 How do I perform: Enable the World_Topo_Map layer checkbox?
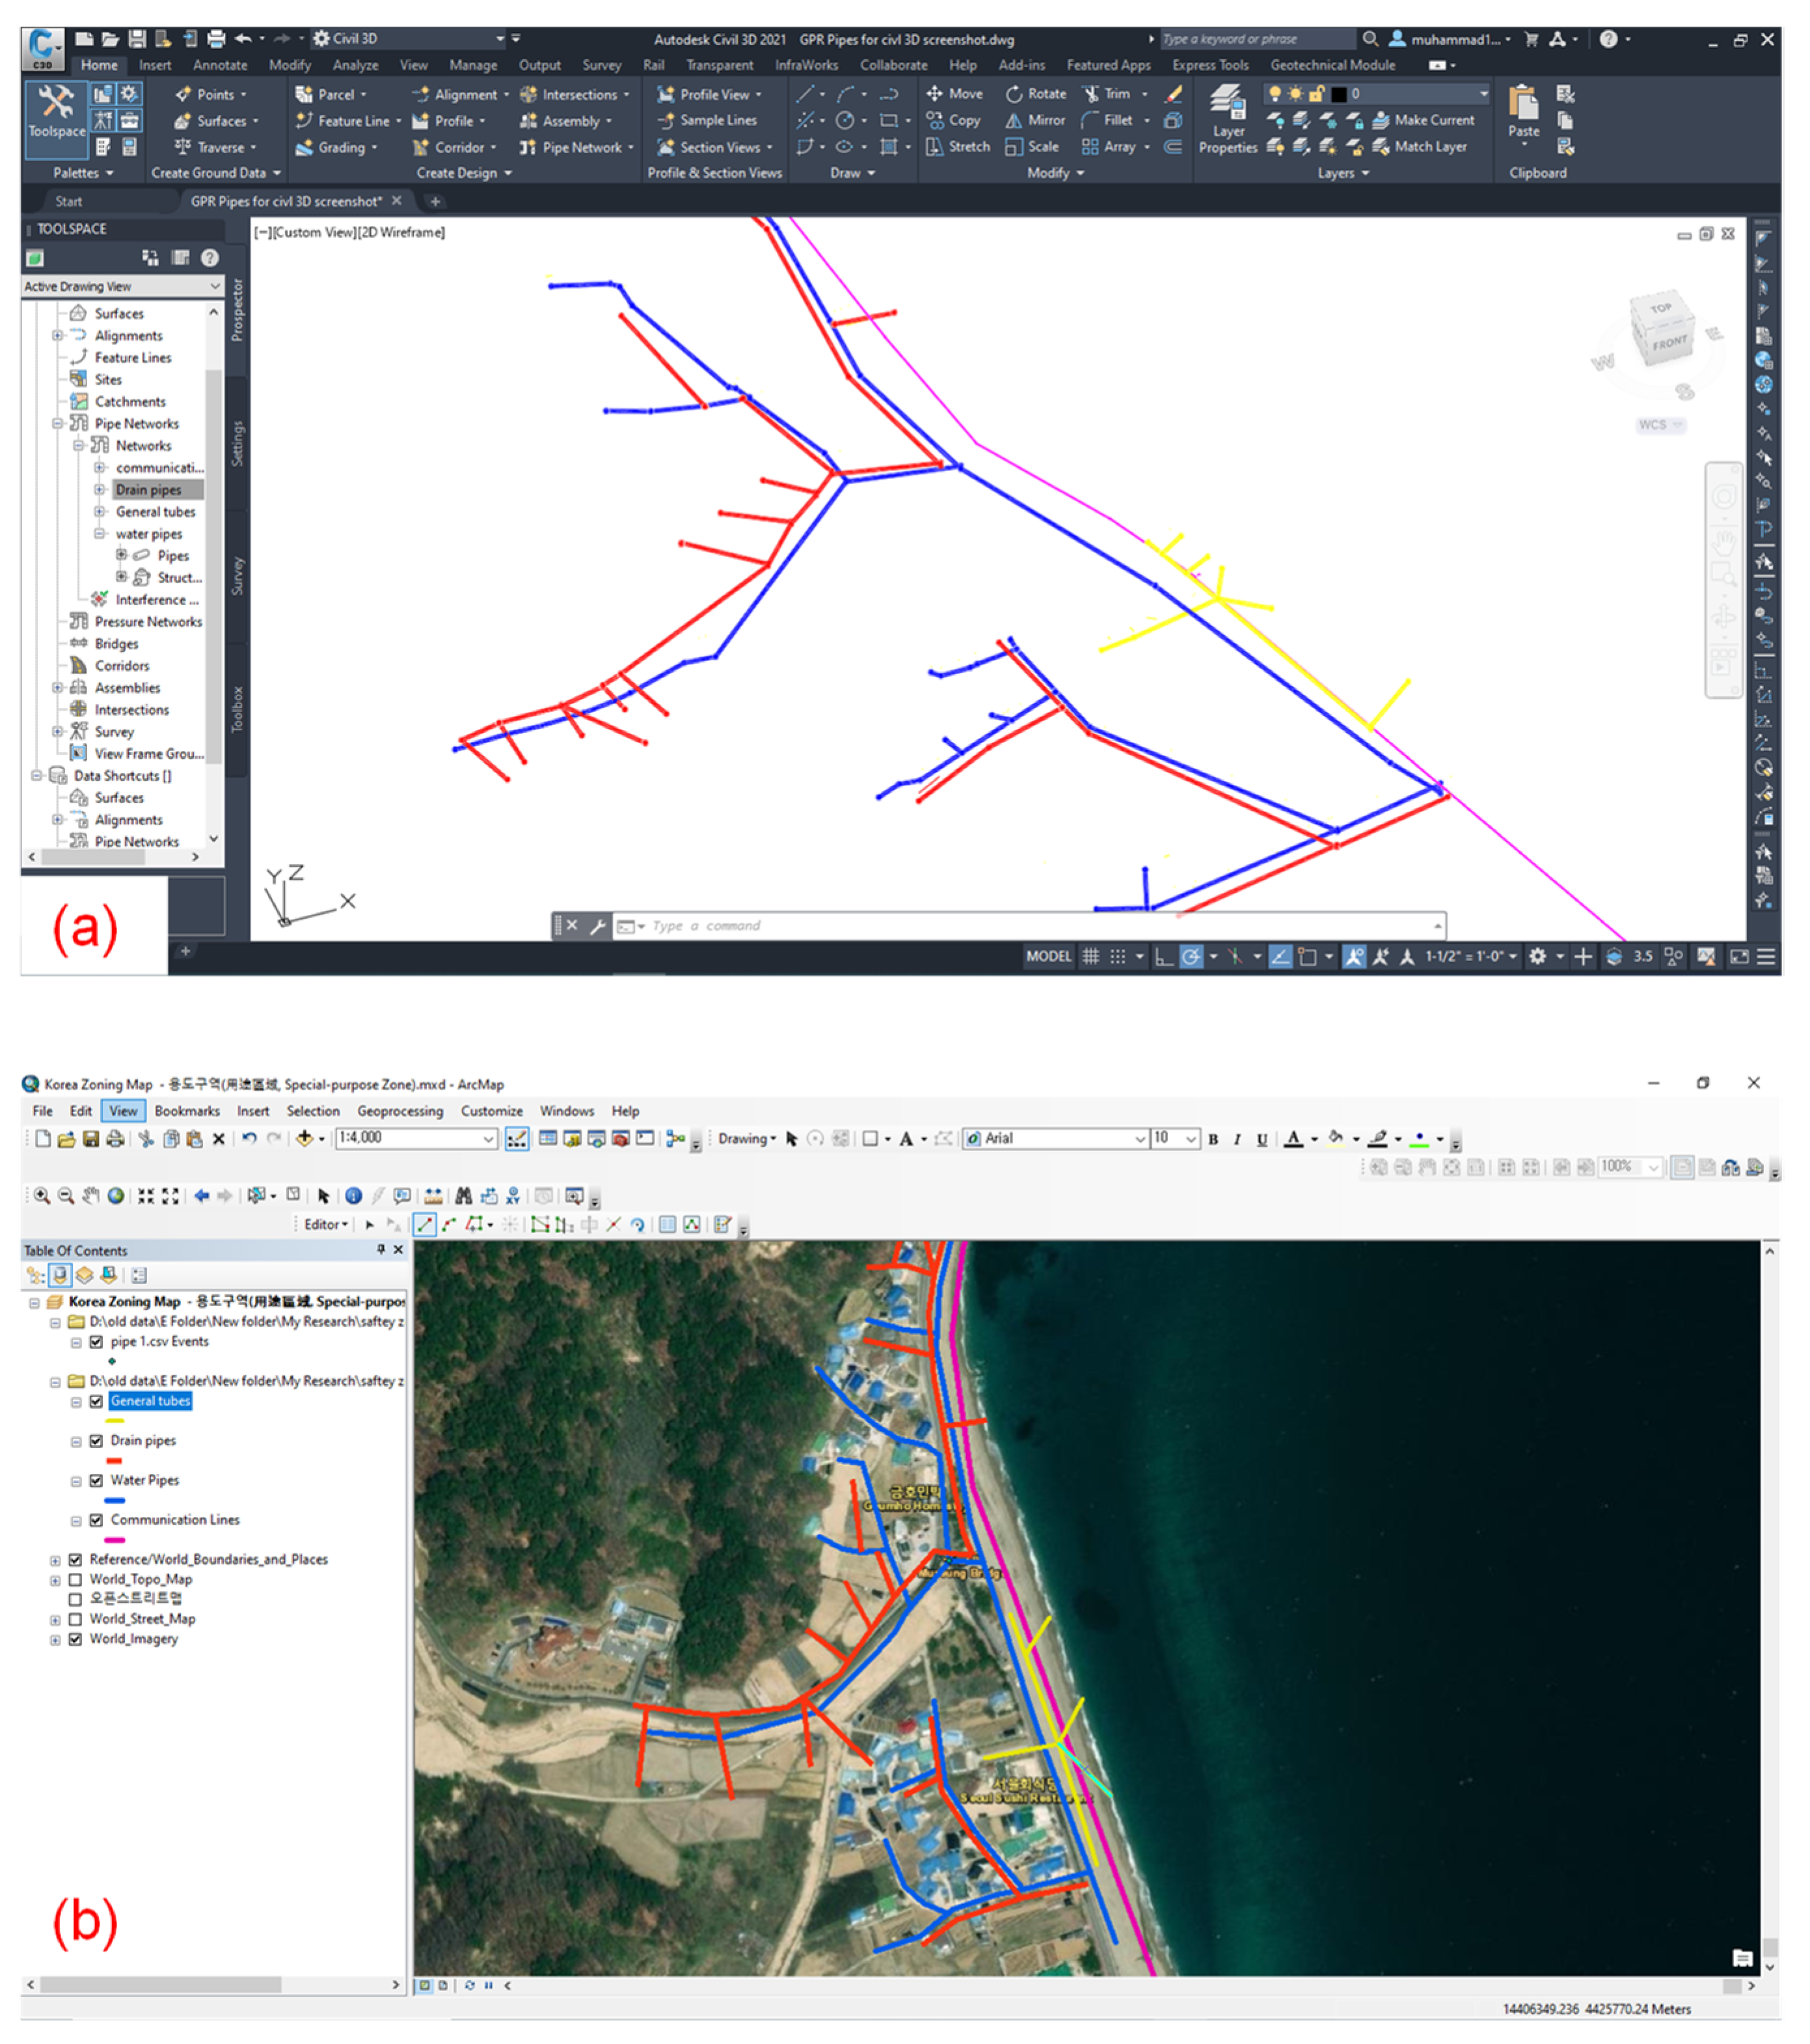coord(75,1580)
